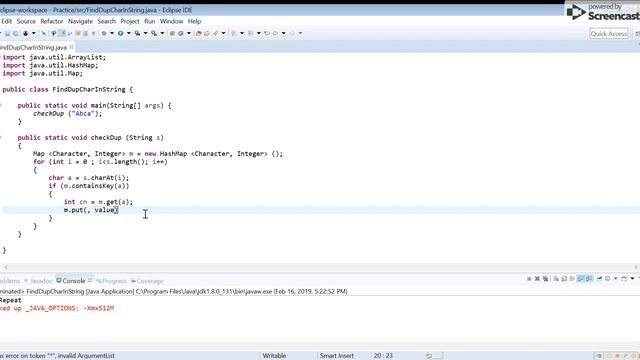Open the dropdown arrow next to the Debug icon
Image resolution: width=640 pixels, height=360 pixels.
(112, 33)
